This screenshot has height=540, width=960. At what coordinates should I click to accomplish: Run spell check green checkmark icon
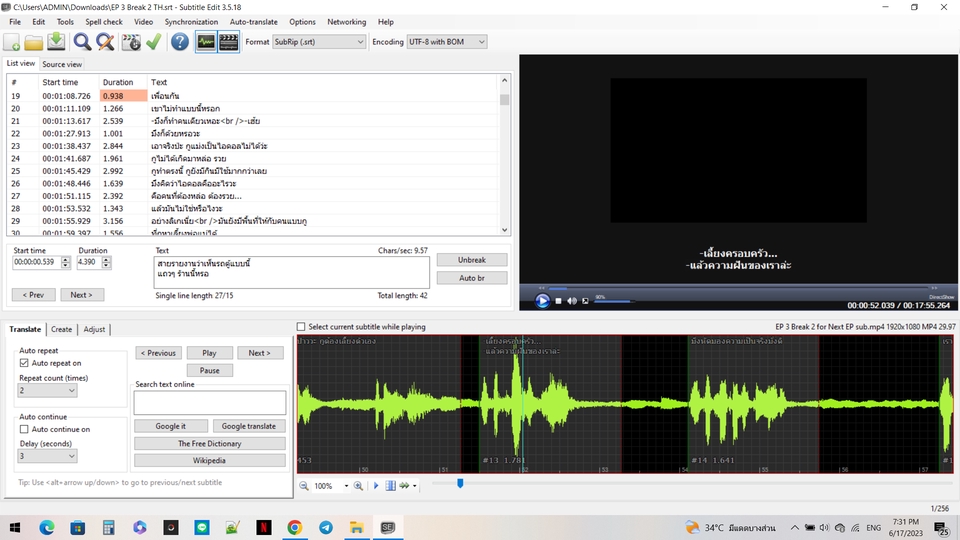(x=154, y=42)
